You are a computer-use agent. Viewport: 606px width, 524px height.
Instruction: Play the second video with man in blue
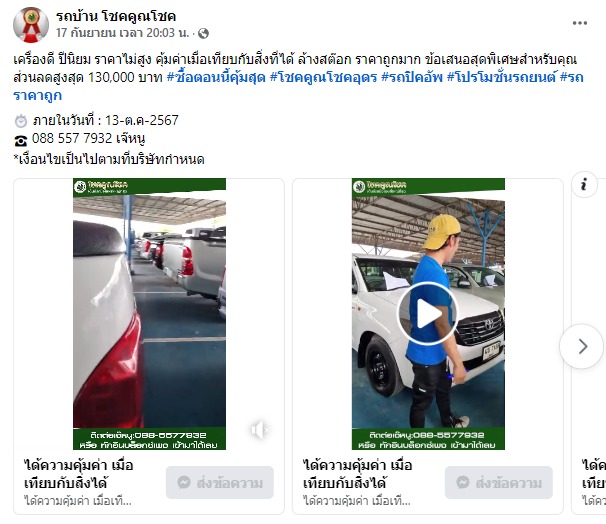[428, 313]
